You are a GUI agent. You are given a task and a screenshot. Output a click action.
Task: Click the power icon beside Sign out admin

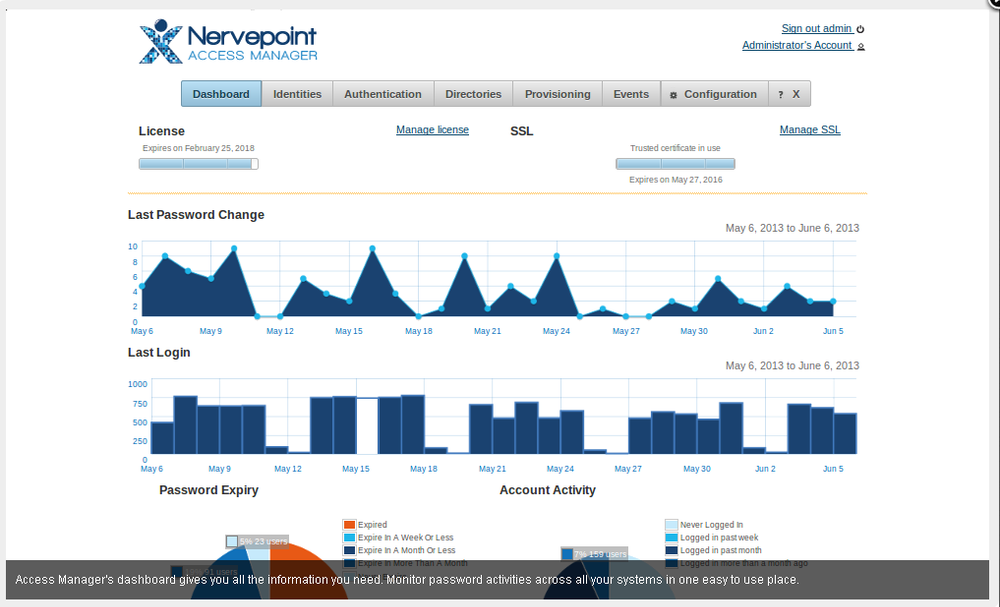click(860, 29)
